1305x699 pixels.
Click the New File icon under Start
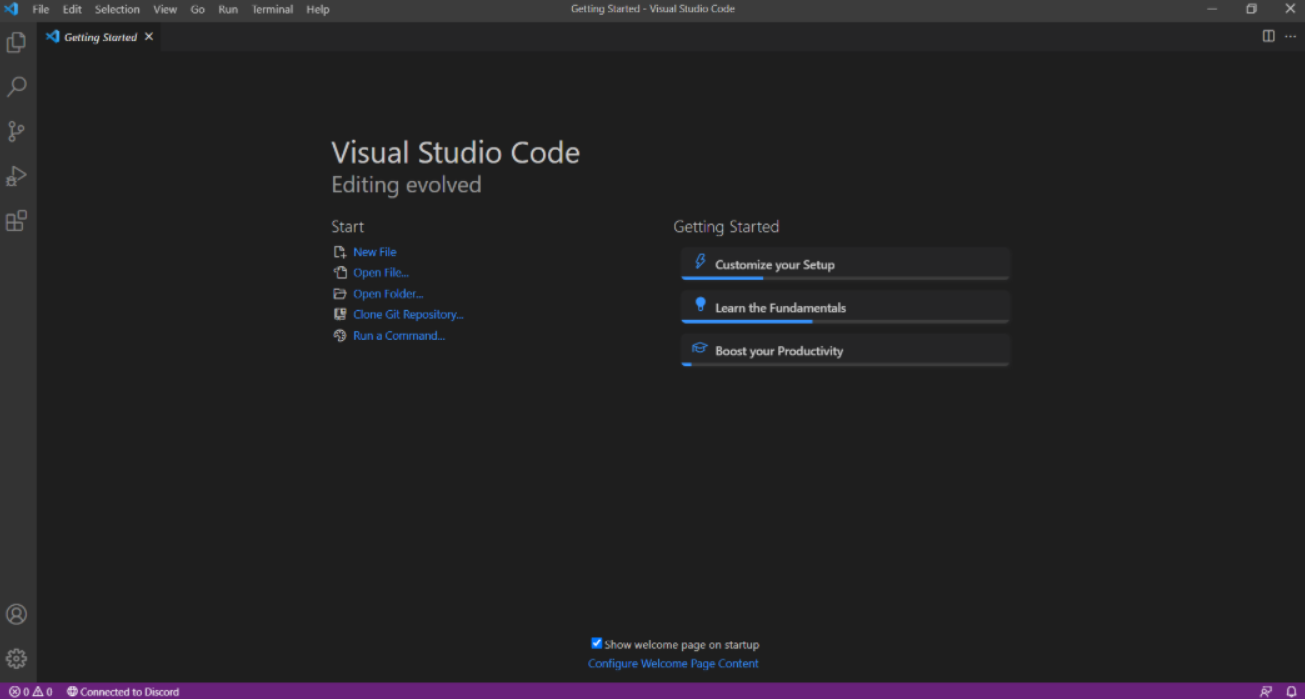340,252
